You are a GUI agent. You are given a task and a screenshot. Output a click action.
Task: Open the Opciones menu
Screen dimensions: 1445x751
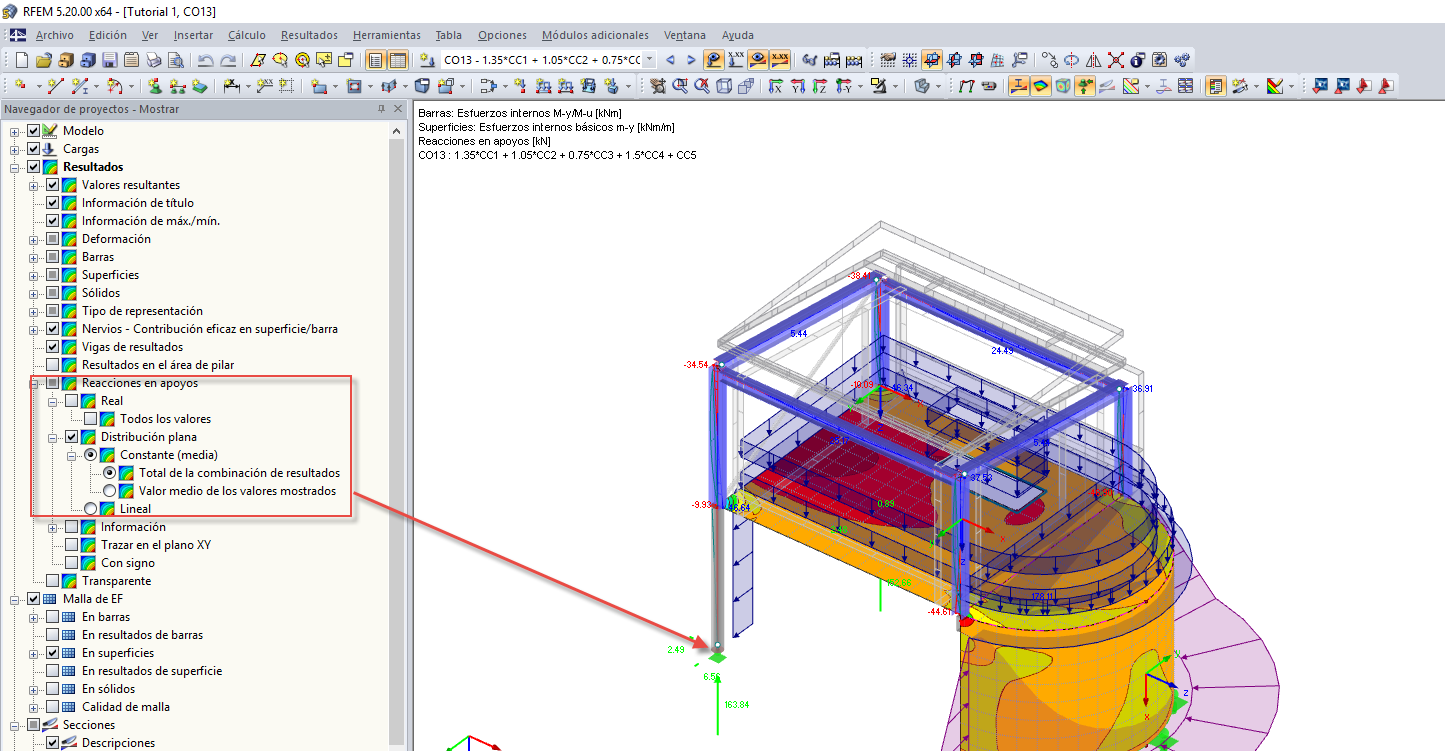(502, 35)
